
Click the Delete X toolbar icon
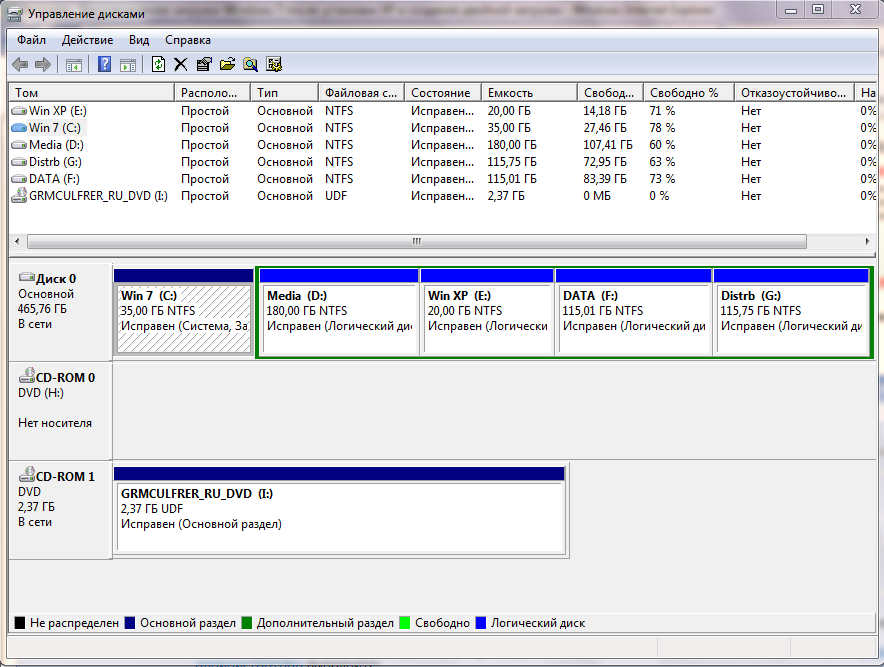(x=181, y=64)
